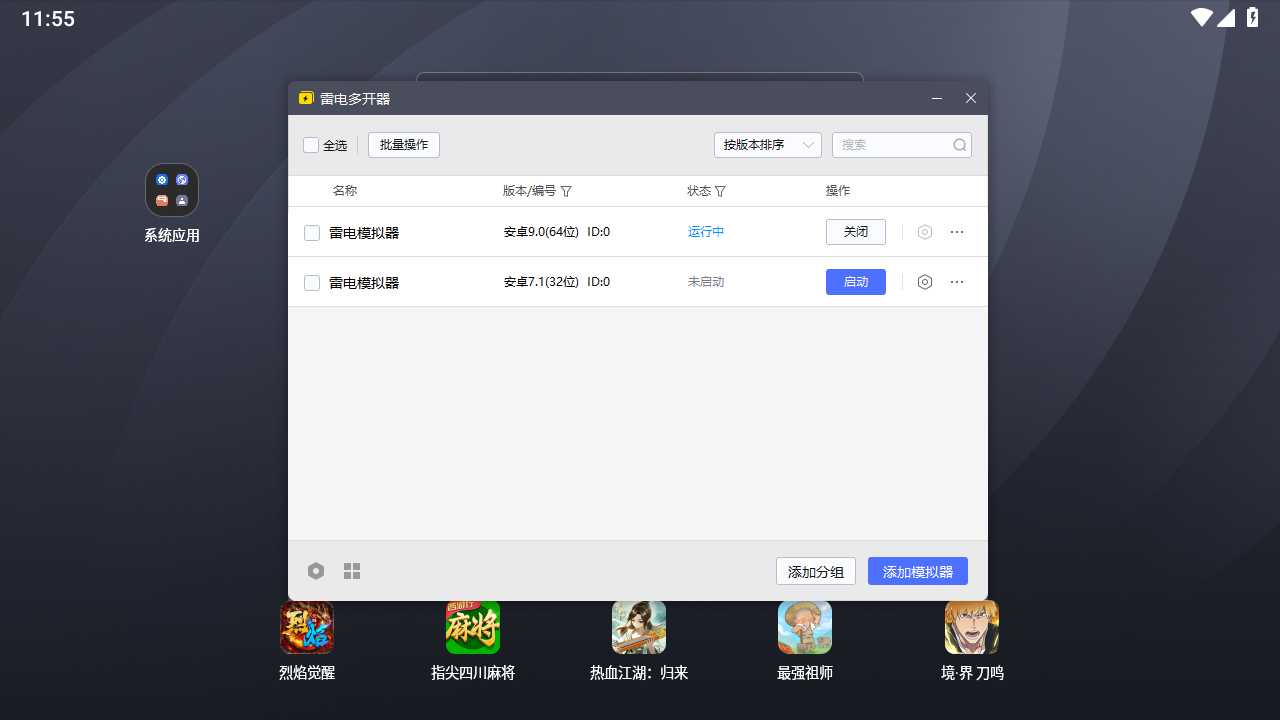Screen dimensions: 1280x720
Task: Click the 雷电多开器 window title text
Action: (x=355, y=98)
